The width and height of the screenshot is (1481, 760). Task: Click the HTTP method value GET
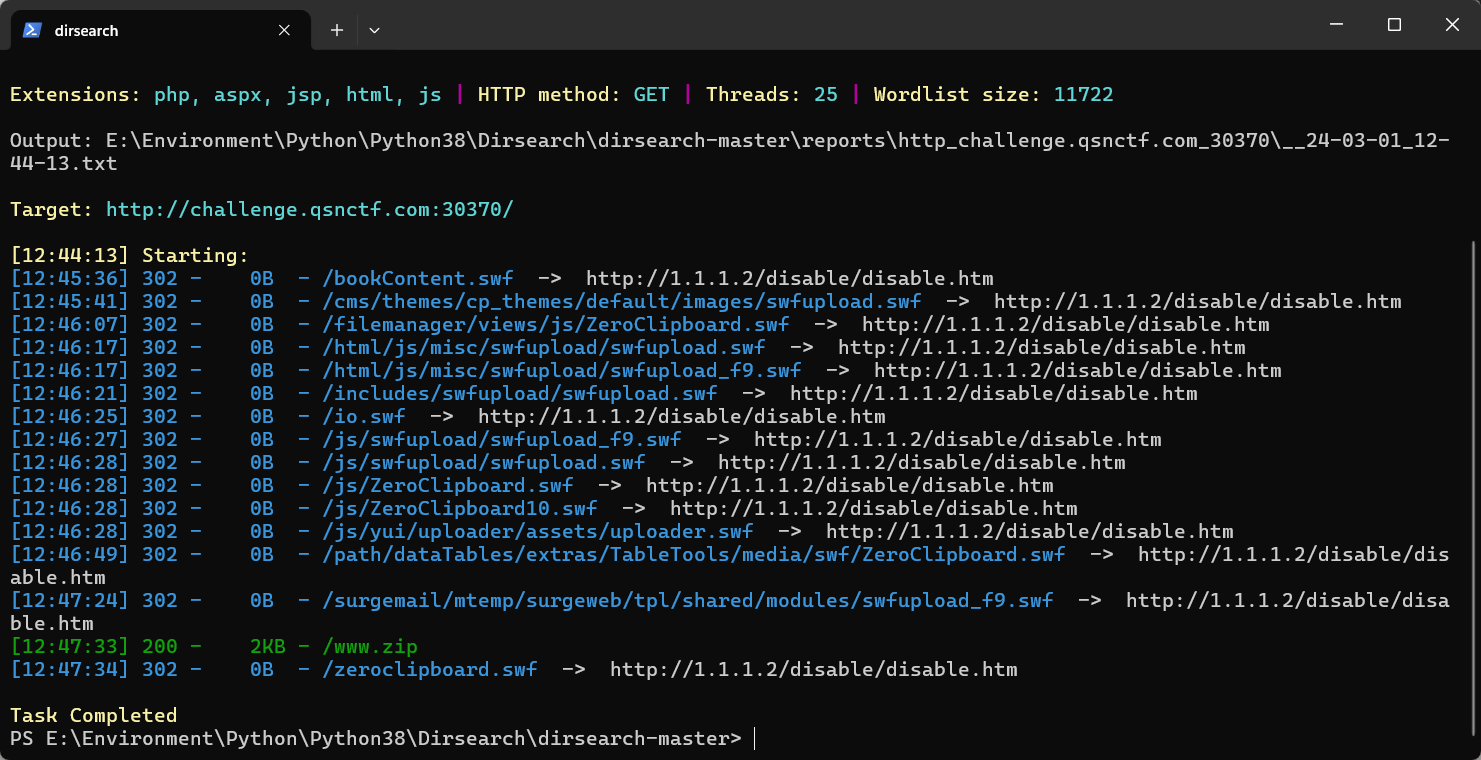(x=652, y=94)
